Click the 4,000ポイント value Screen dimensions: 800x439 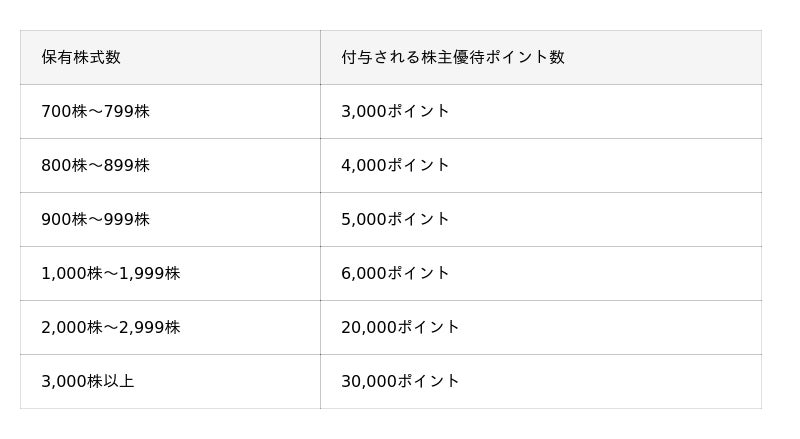[x=395, y=165]
